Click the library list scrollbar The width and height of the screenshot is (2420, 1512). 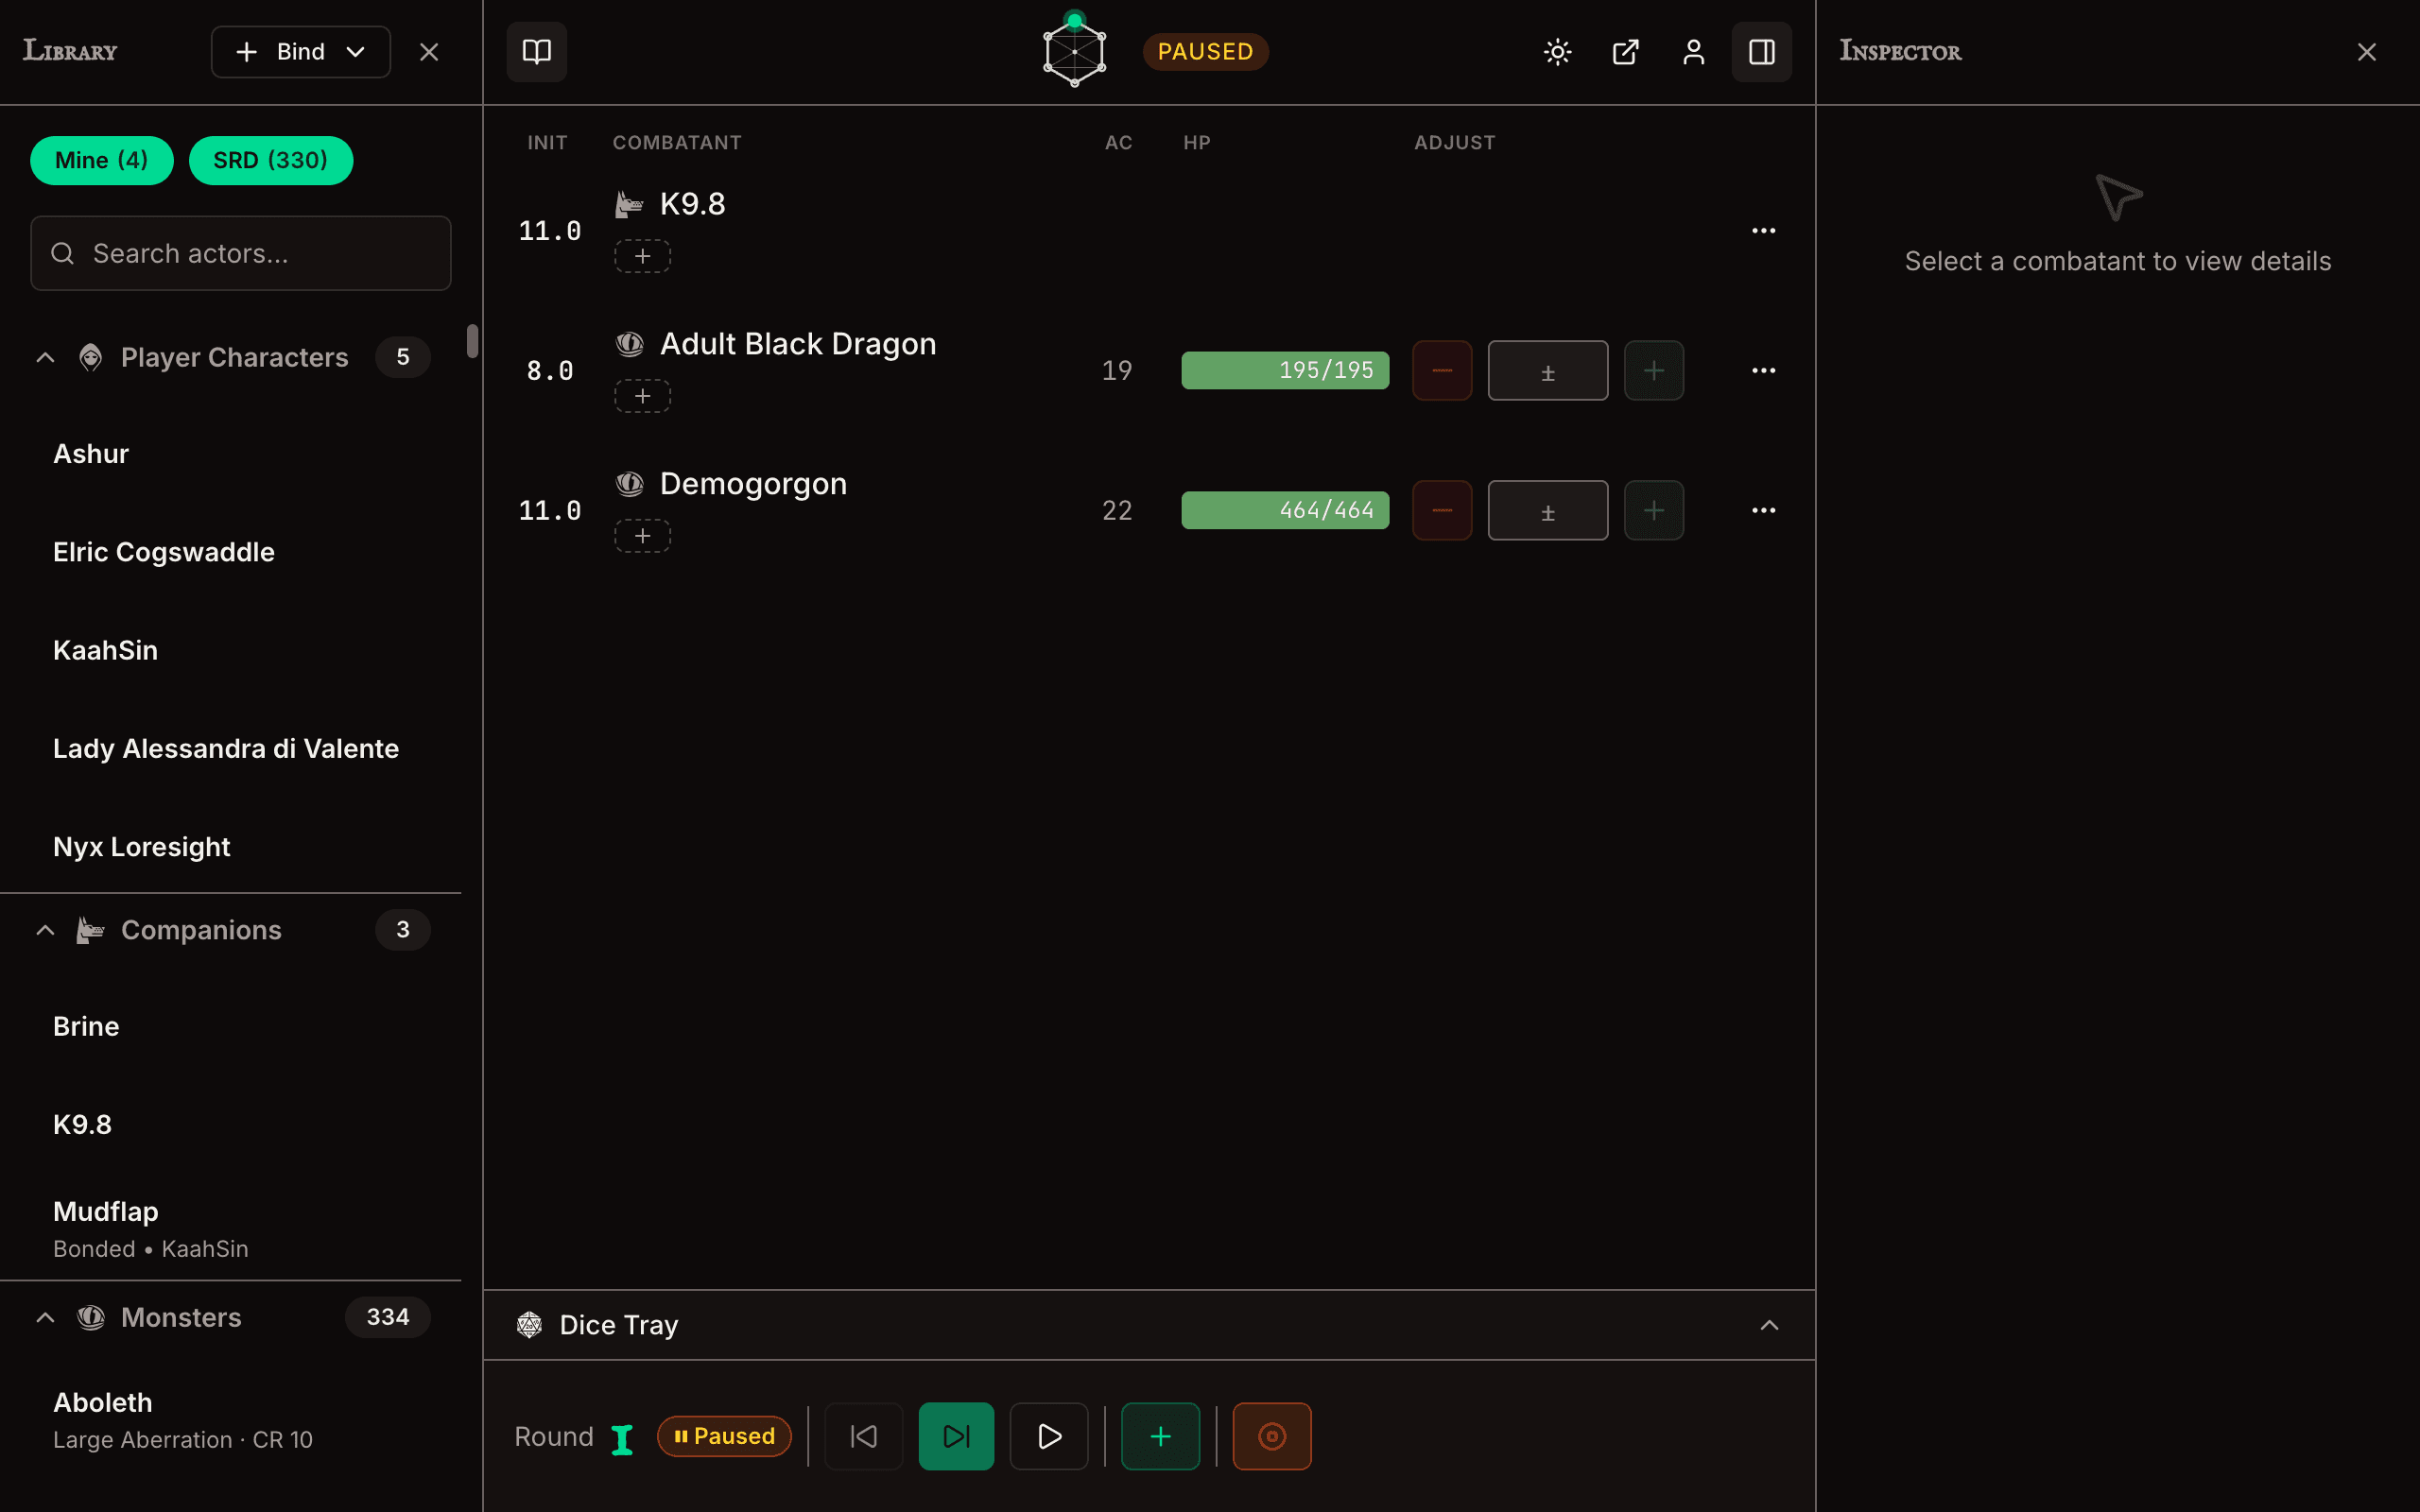[x=472, y=341]
